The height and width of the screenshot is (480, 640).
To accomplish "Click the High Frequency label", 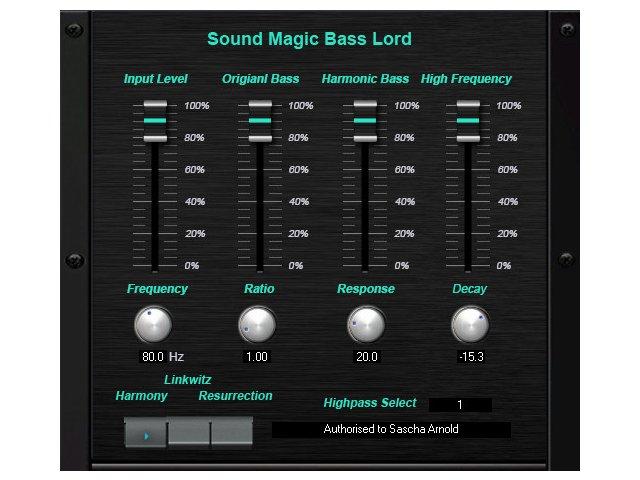I will [x=466, y=79].
